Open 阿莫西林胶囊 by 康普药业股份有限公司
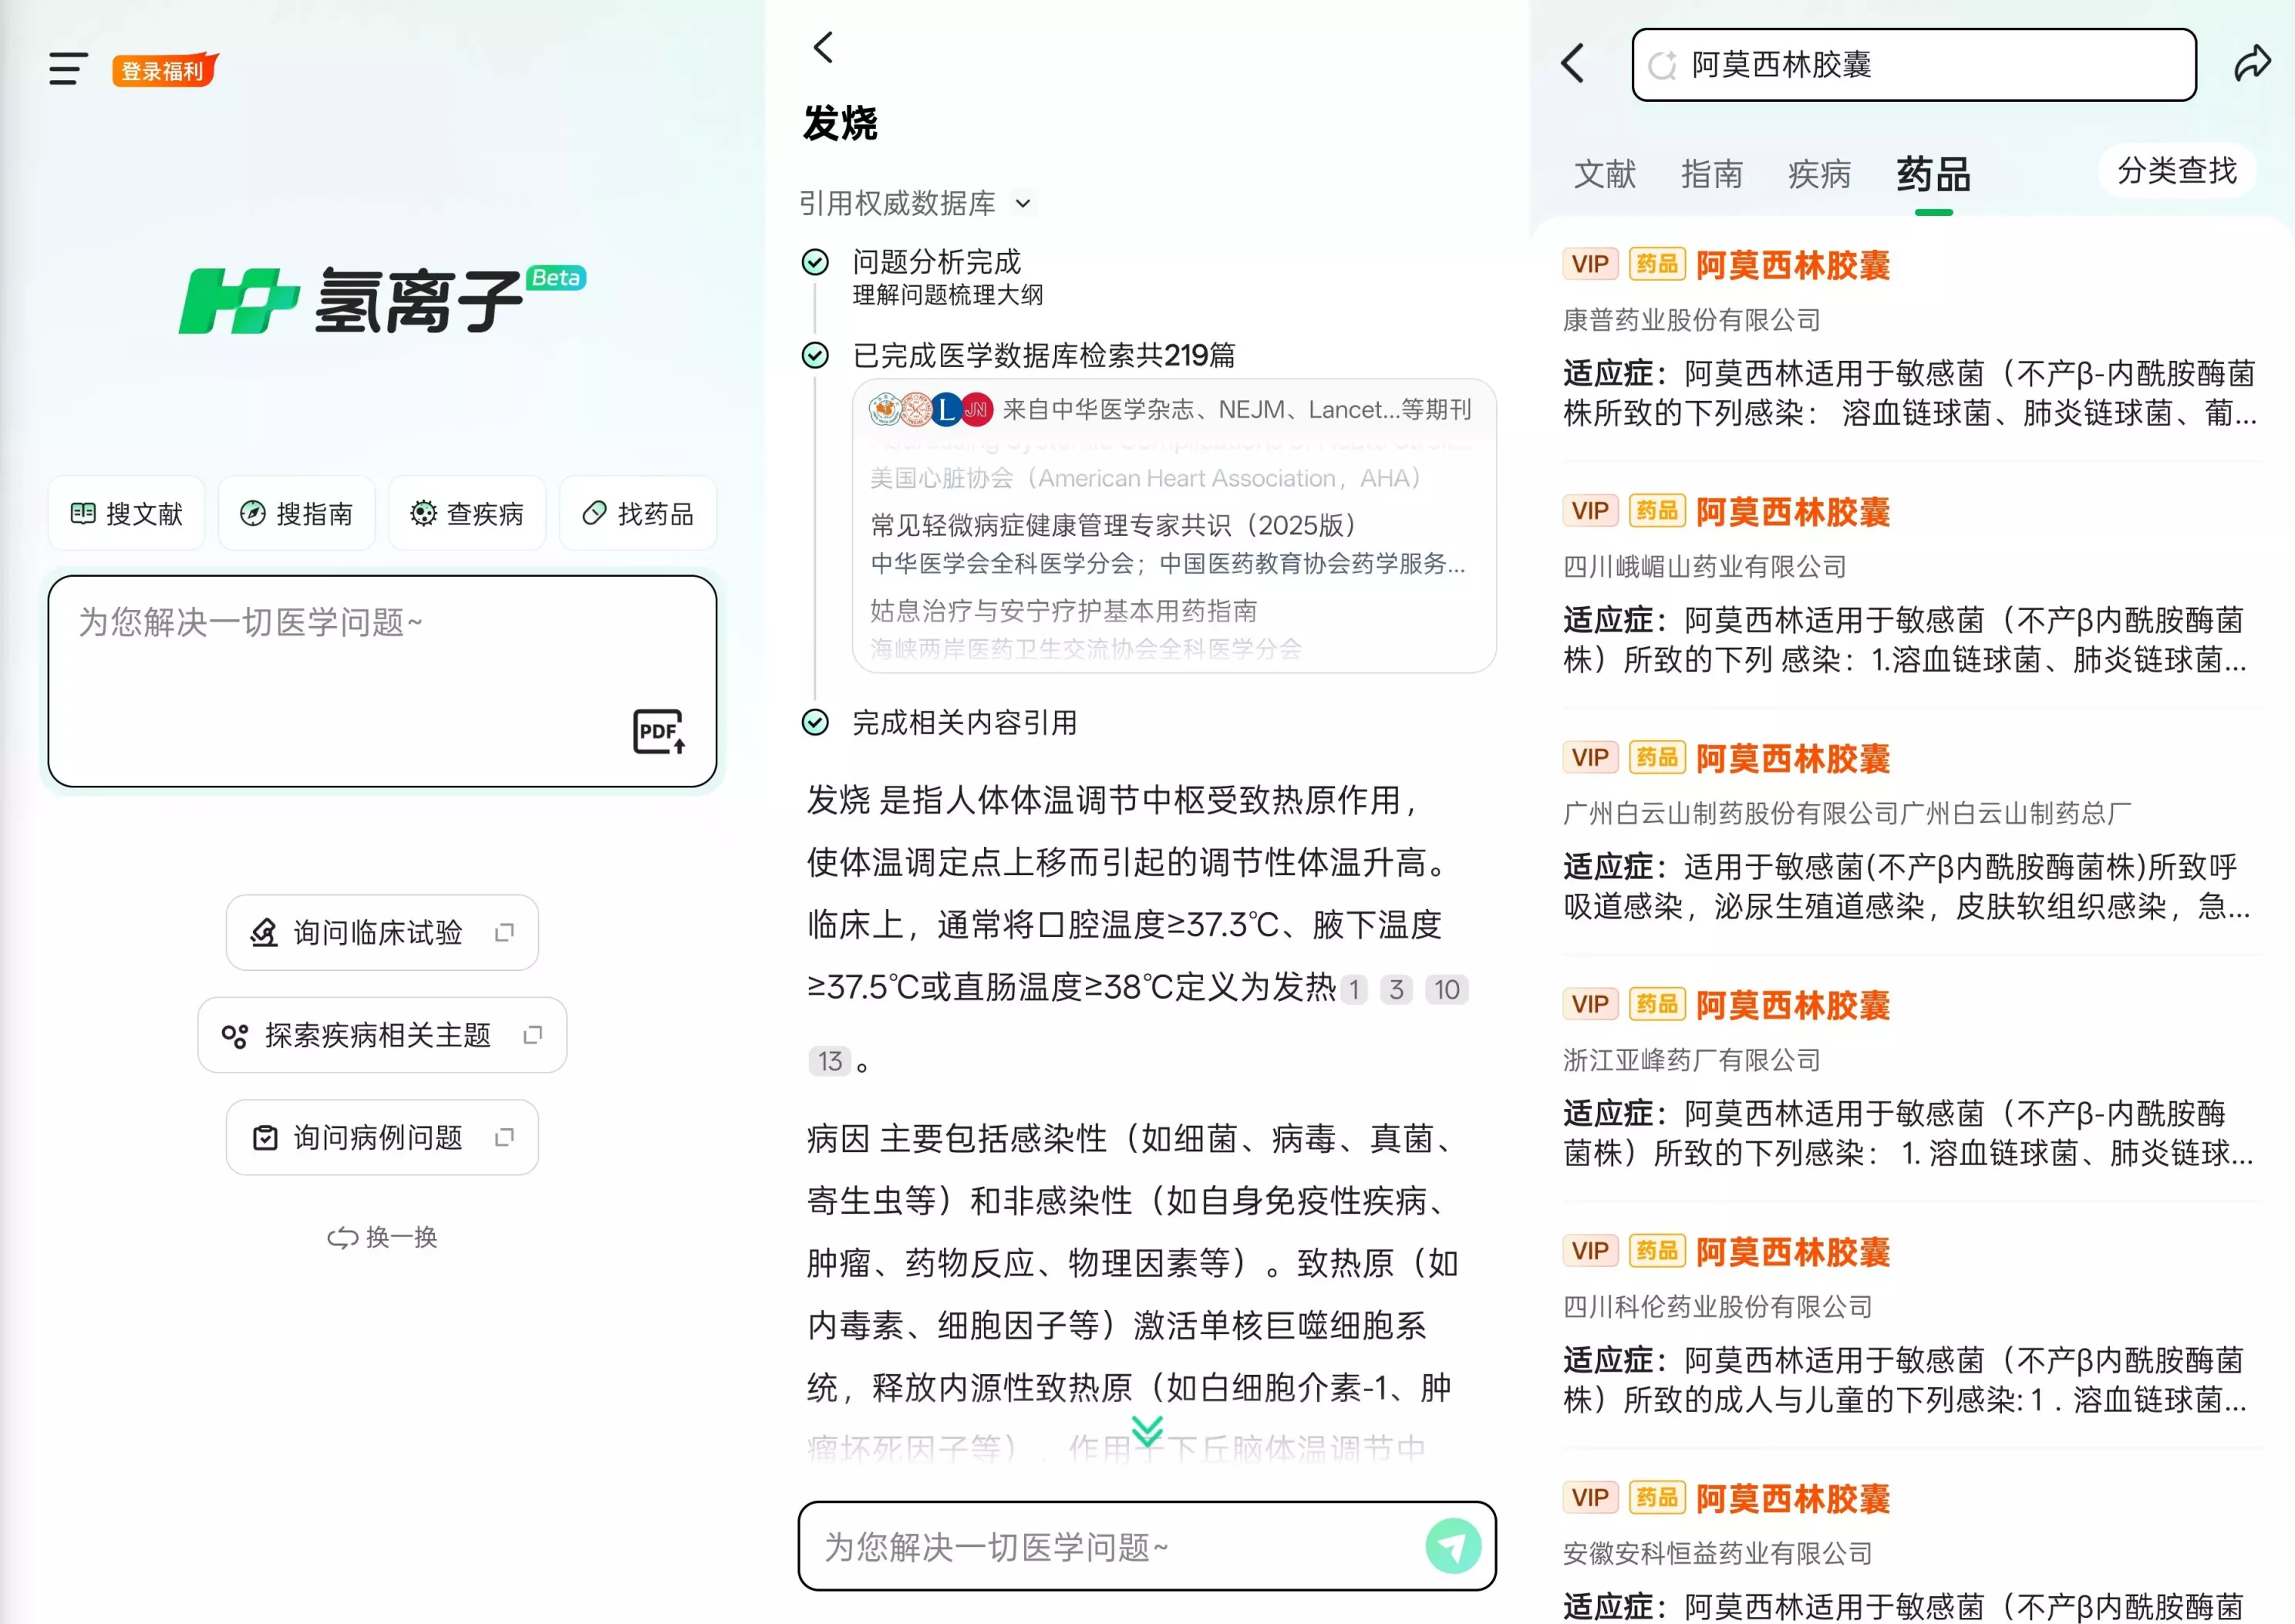Screen dimensions: 2295x1624 1911,339
